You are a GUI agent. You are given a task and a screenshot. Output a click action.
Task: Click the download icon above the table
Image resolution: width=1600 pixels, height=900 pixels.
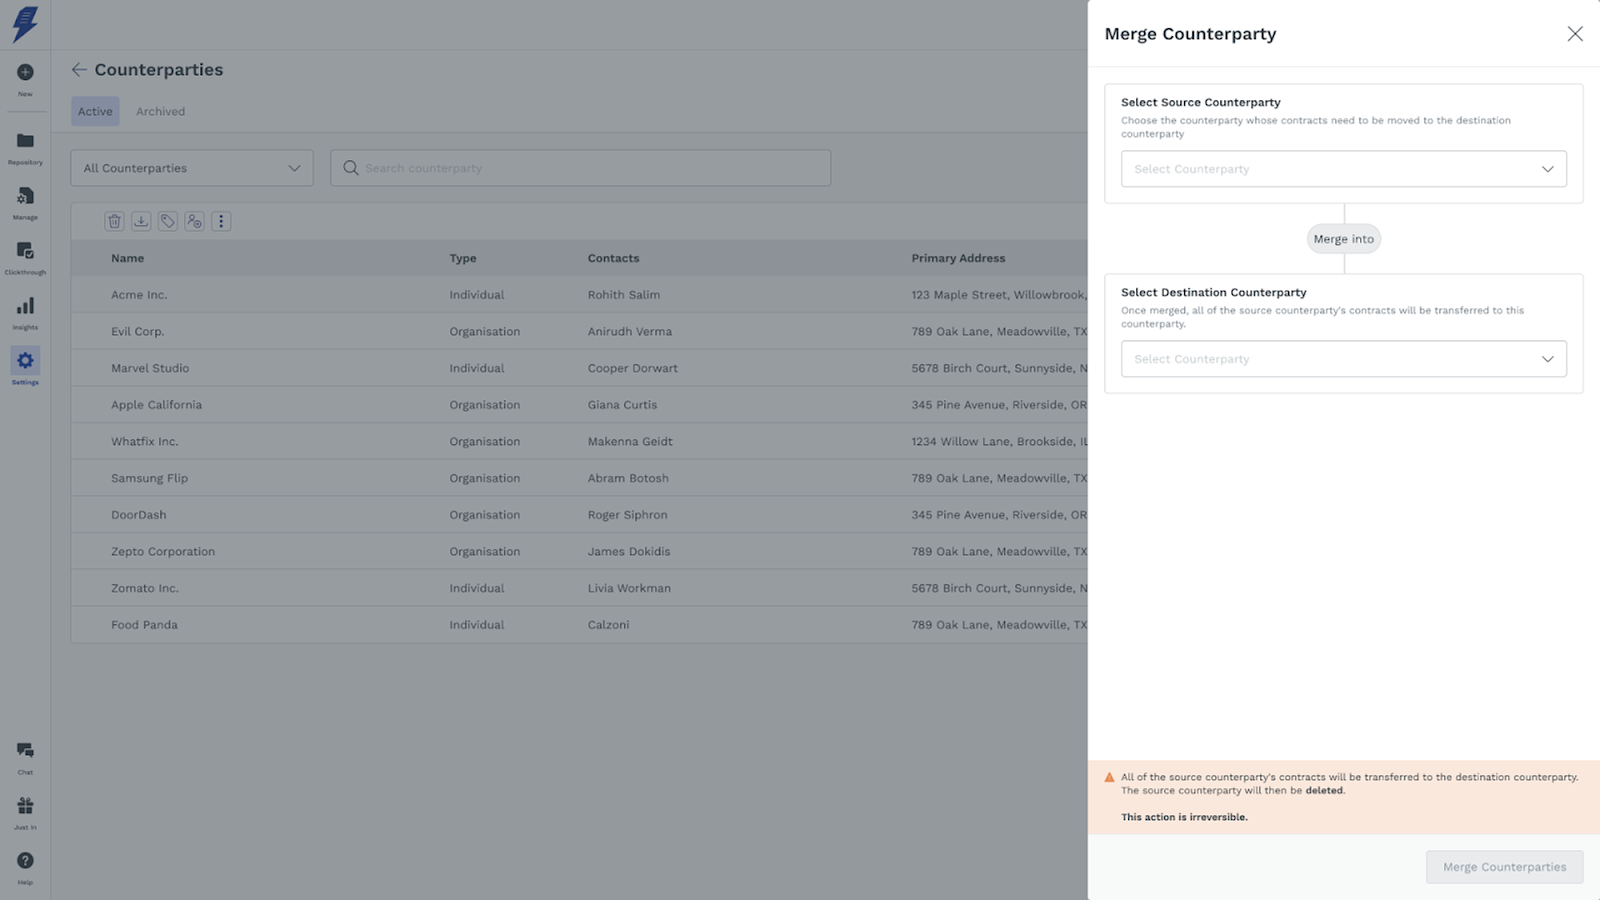tap(141, 222)
